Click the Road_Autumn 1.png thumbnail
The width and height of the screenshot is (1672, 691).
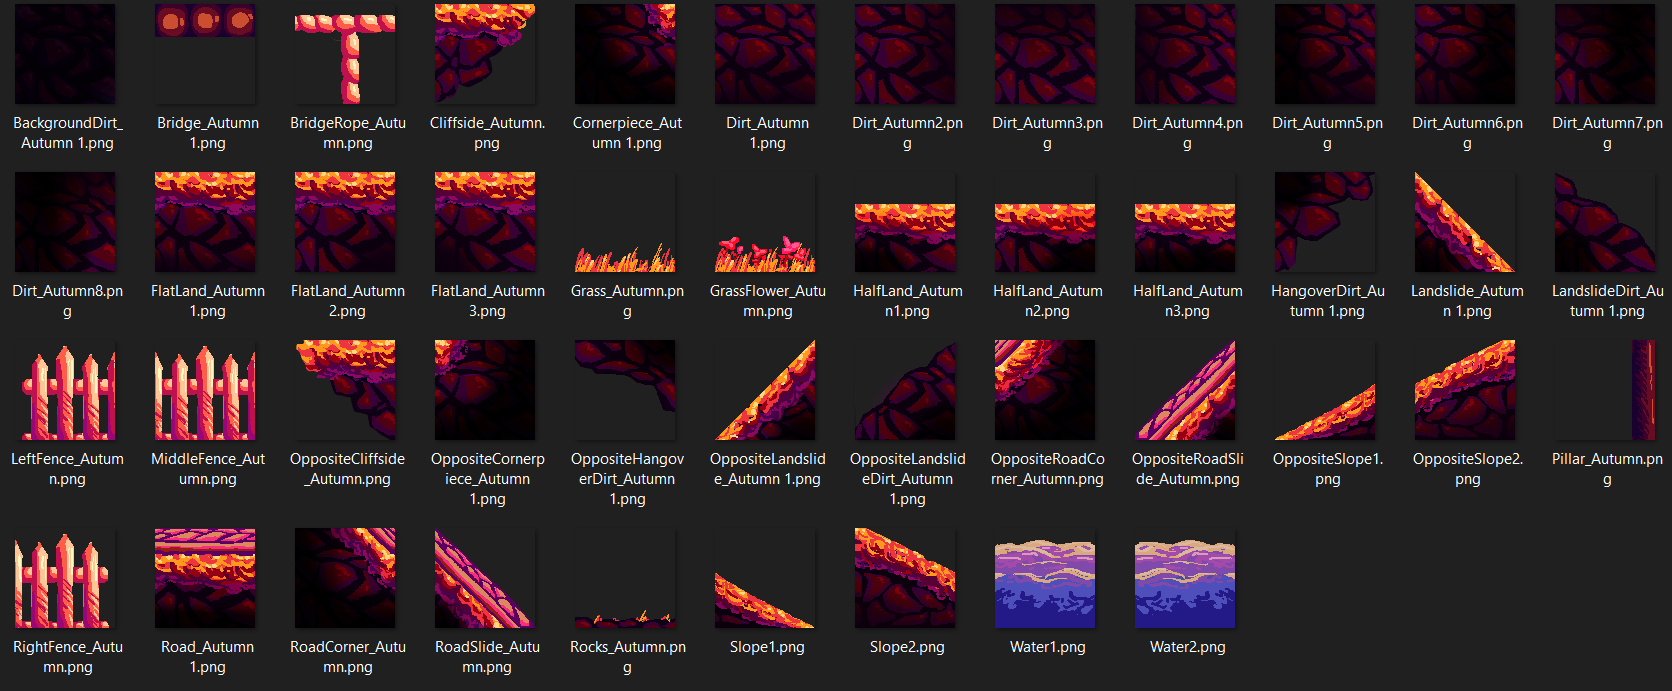[x=205, y=580]
